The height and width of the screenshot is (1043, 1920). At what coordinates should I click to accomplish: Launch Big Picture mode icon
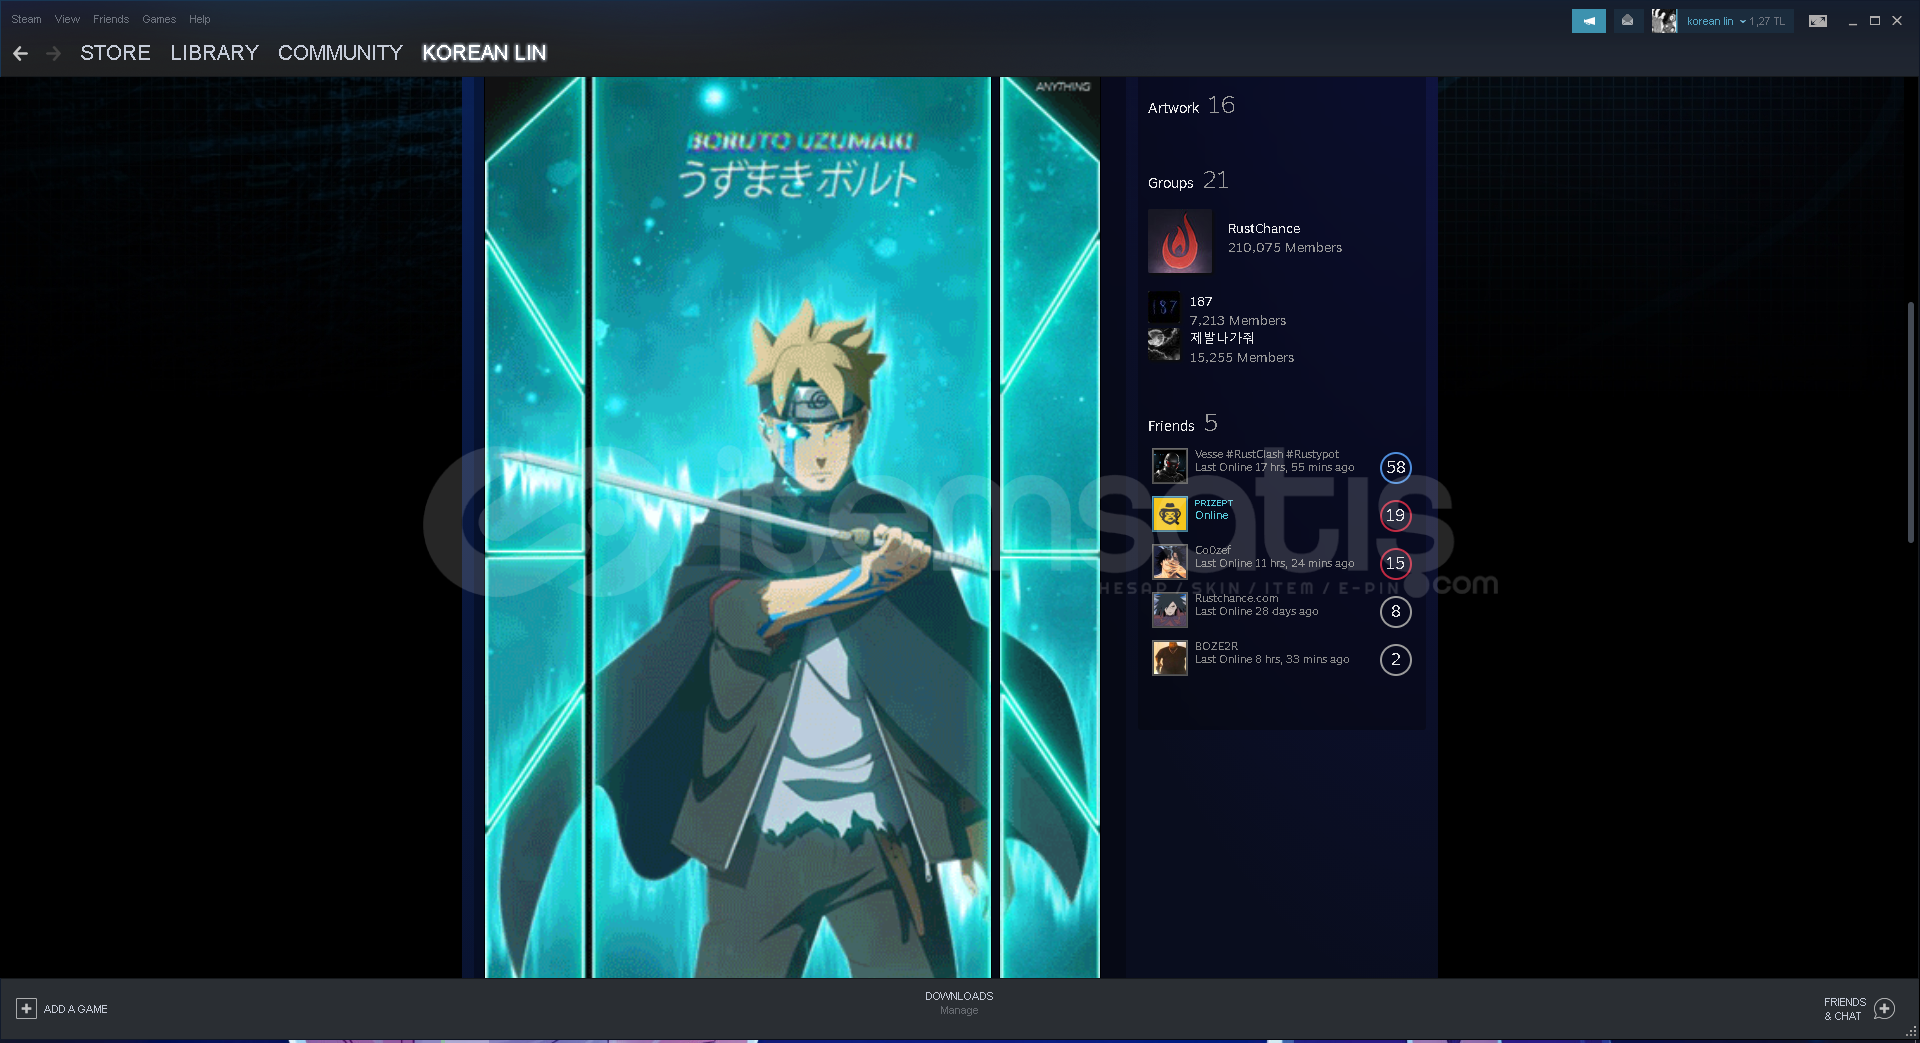tap(1818, 21)
